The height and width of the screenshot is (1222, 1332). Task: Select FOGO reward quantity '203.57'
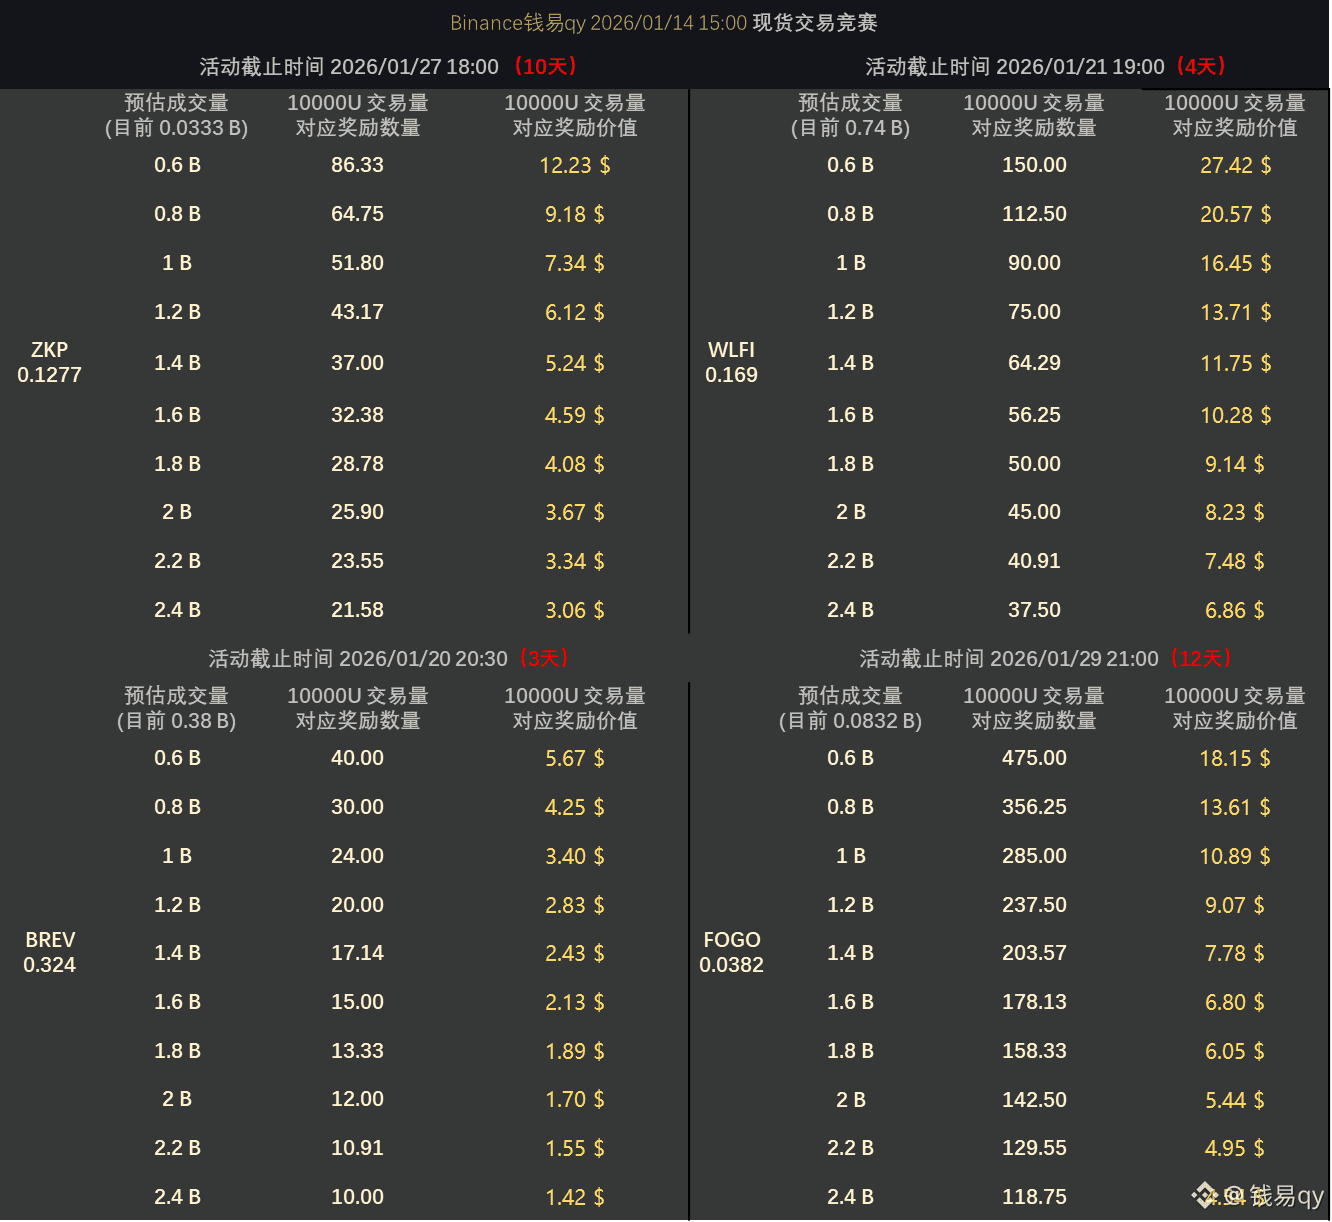coord(1034,953)
